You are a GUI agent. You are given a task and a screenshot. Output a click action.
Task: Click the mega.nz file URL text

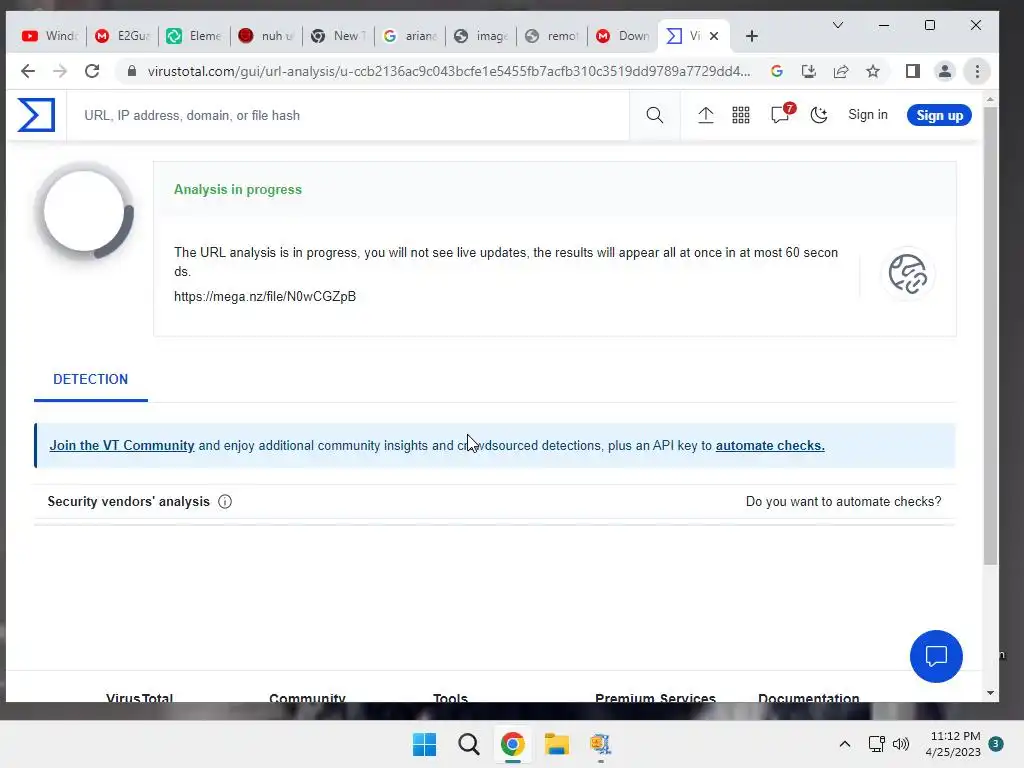264,296
